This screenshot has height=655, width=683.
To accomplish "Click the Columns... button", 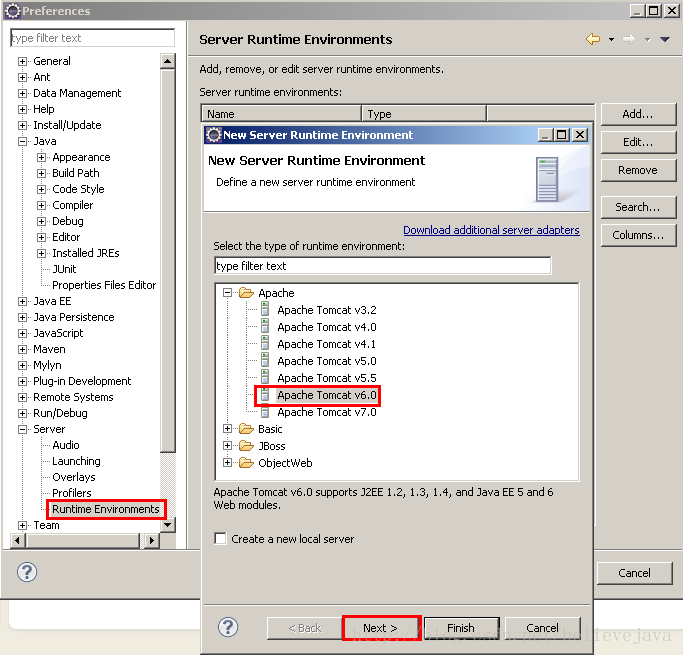I will (x=638, y=235).
